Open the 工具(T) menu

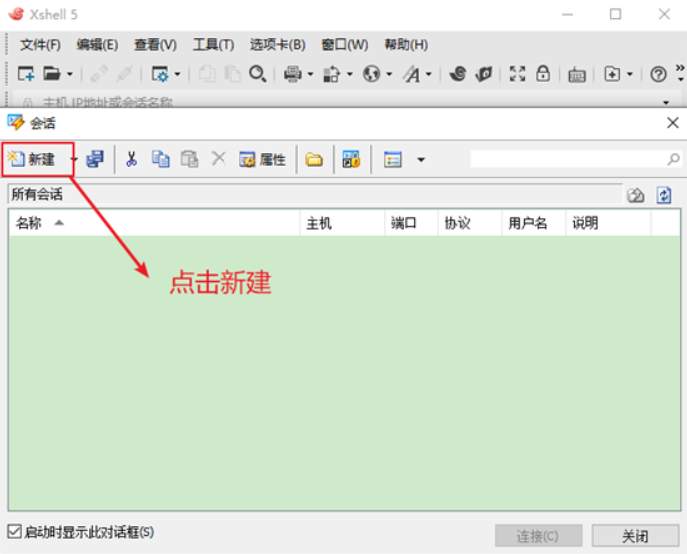click(213, 45)
